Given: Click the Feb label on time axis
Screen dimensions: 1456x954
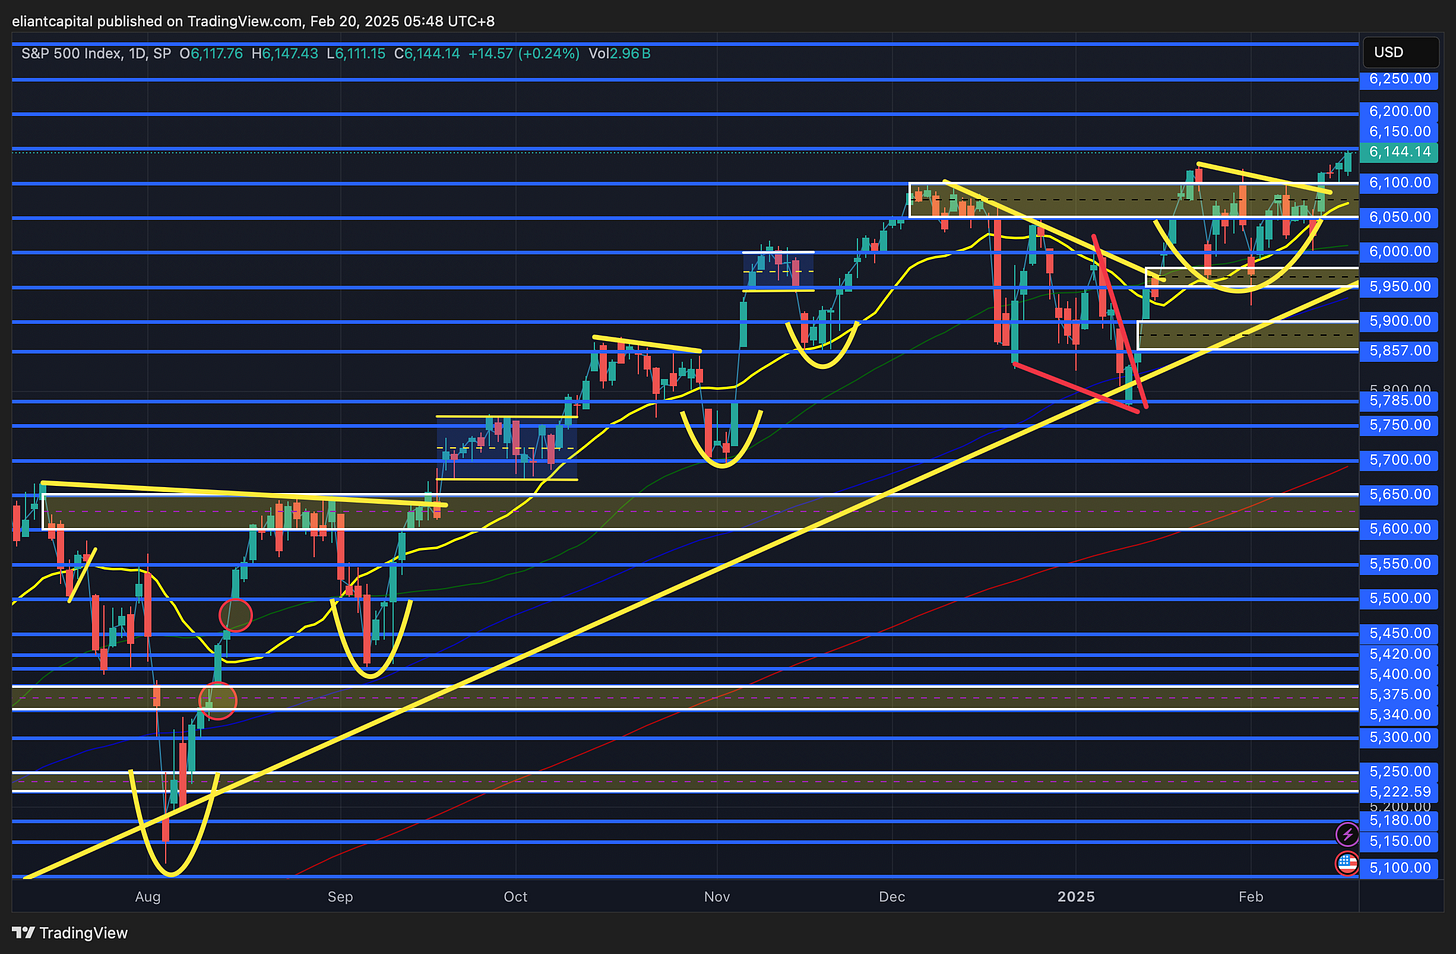Looking at the screenshot, I should 1251,896.
